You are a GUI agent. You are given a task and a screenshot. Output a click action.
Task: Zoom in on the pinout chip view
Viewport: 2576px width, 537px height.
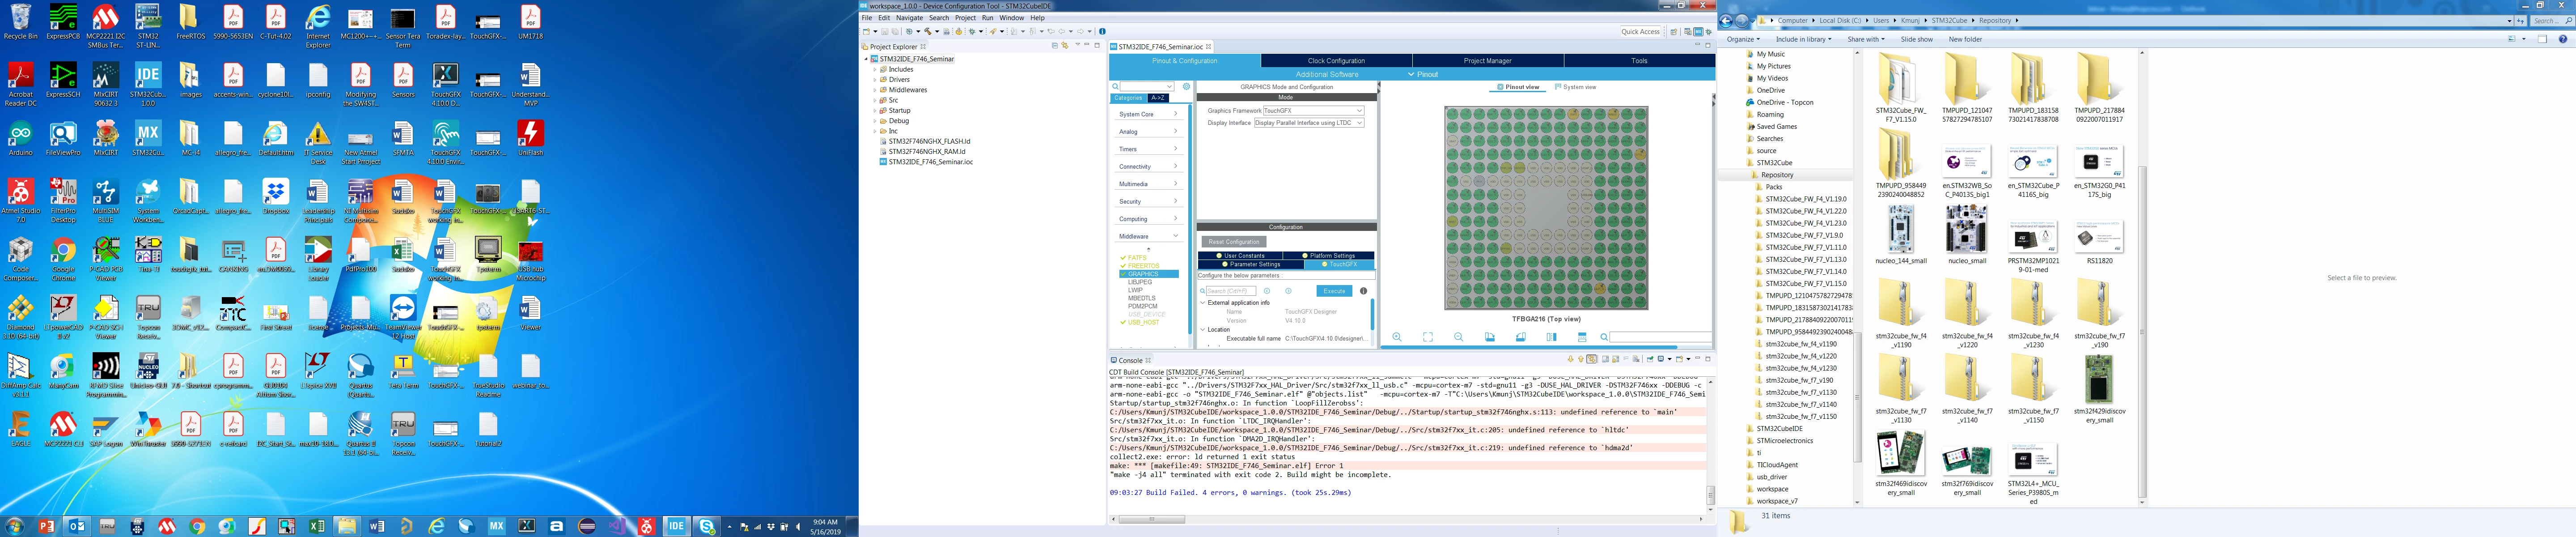click(x=1397, y=337)
